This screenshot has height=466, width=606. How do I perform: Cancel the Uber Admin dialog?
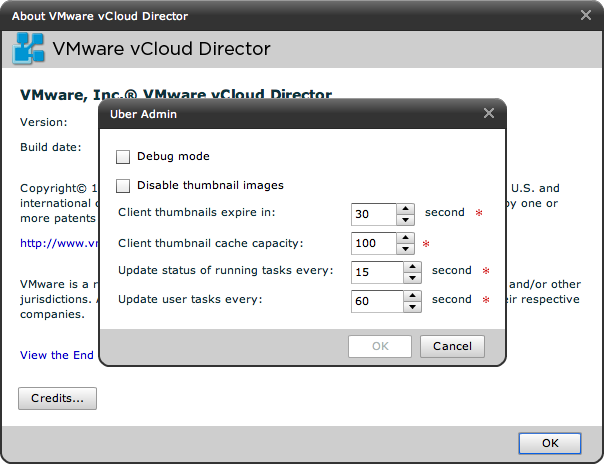tap(452, 346)
